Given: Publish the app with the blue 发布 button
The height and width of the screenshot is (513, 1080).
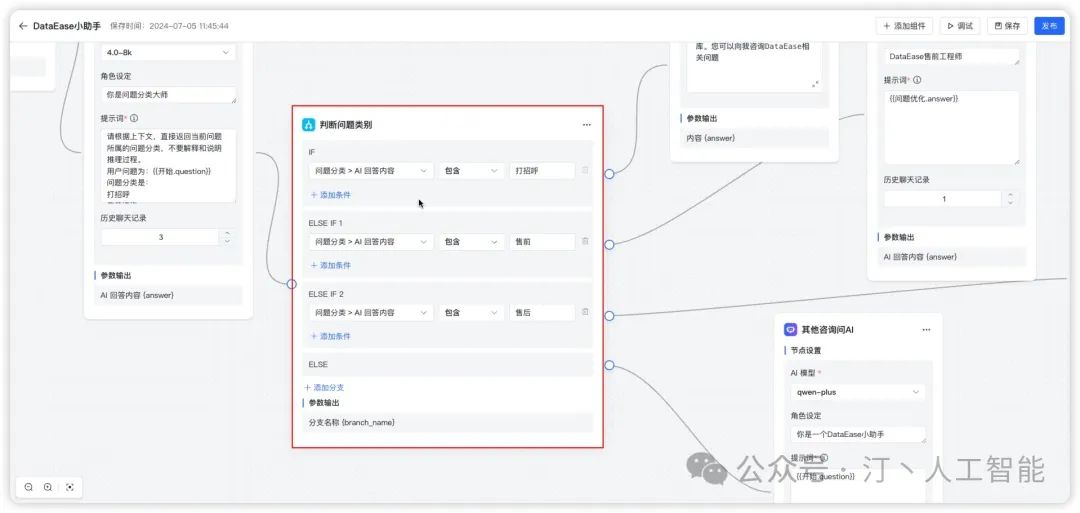Looking at the screenshot, I should pos(1049,26).
